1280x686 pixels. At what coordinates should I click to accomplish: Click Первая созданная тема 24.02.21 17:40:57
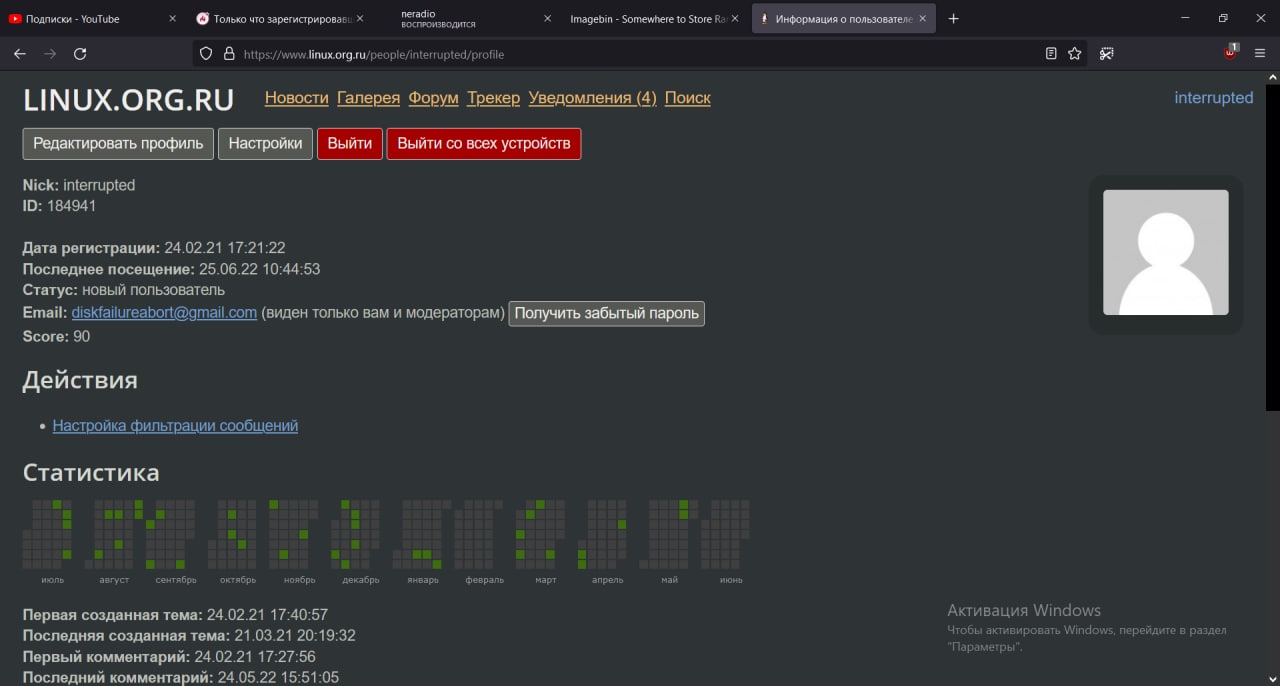tap(176, 615)
